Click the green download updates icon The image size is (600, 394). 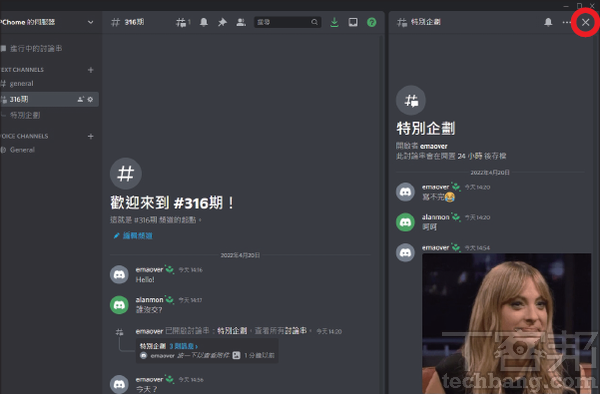pos(334,22)
